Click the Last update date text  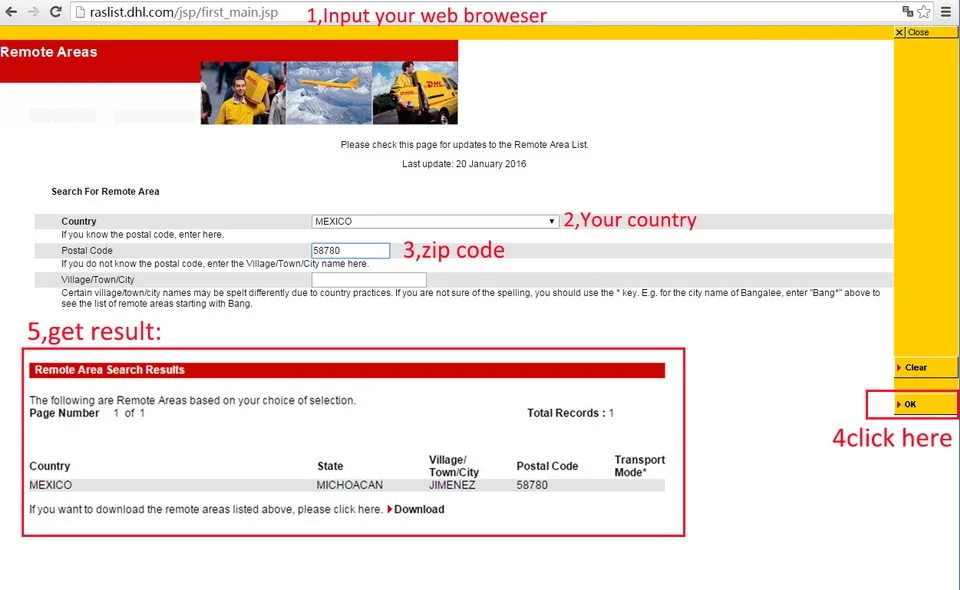point(464,163)
